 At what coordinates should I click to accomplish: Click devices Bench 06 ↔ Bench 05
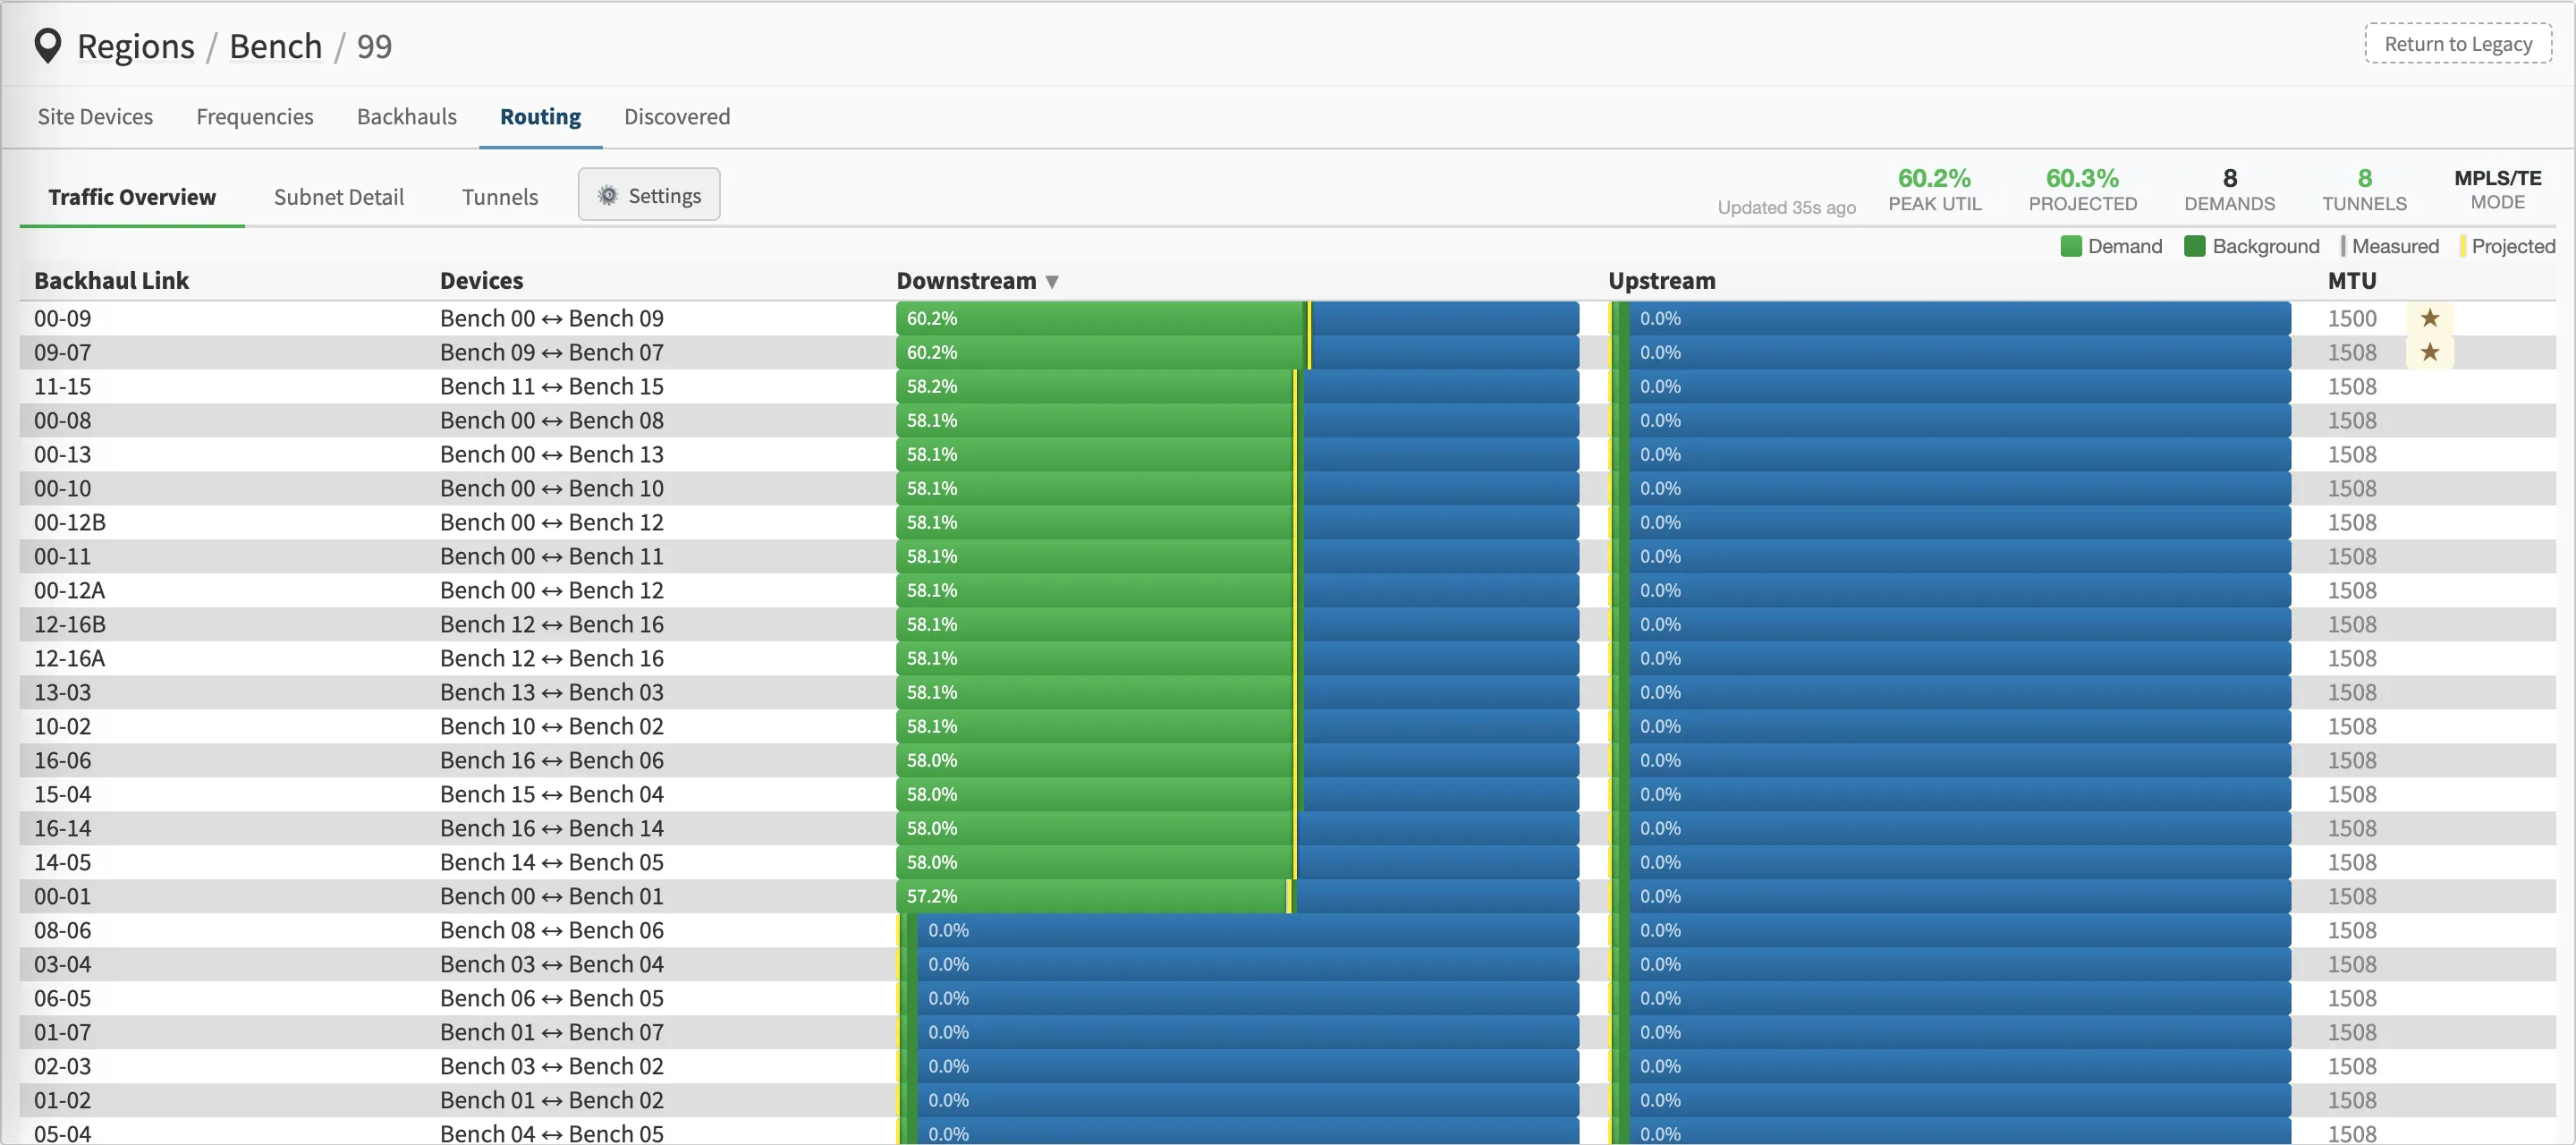click(551, 998)
